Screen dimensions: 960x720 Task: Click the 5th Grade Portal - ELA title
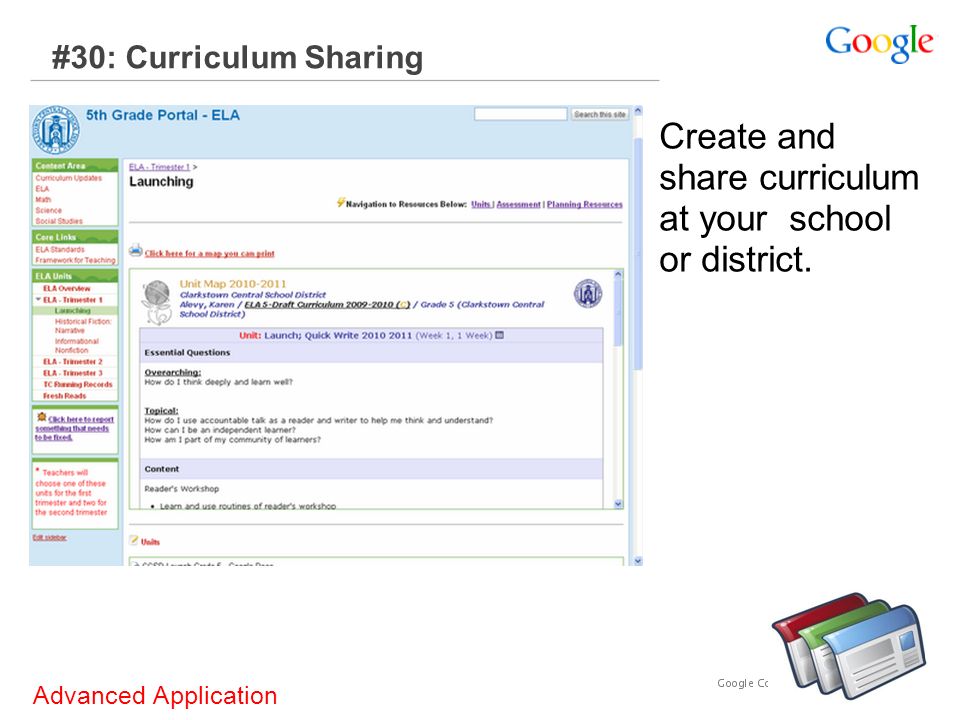163,115
